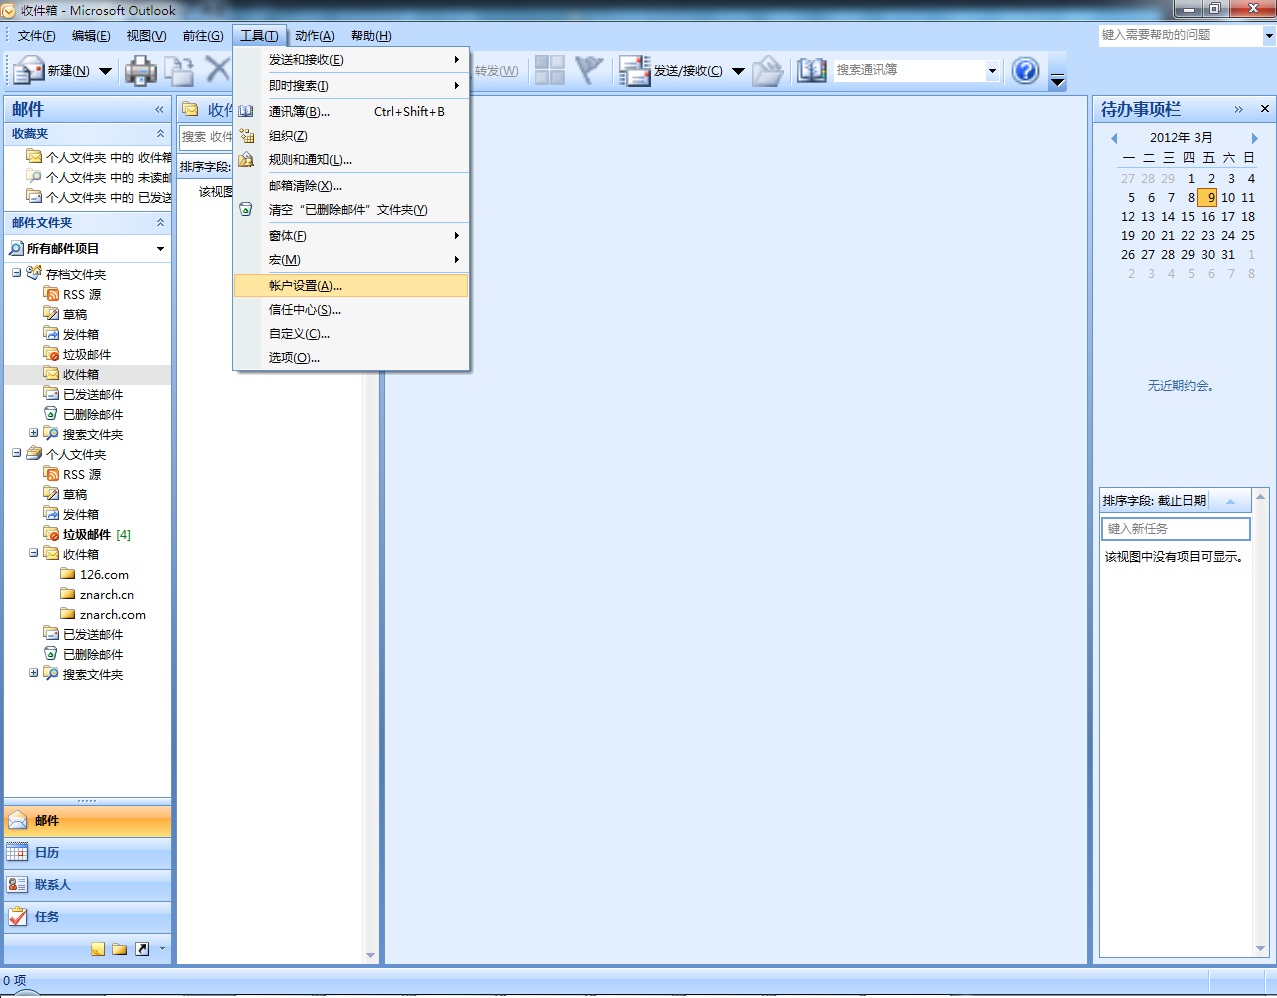Collapse the 邮件文件夹 section
Viewport: 1277px width, 998px height.
[160, 222]
